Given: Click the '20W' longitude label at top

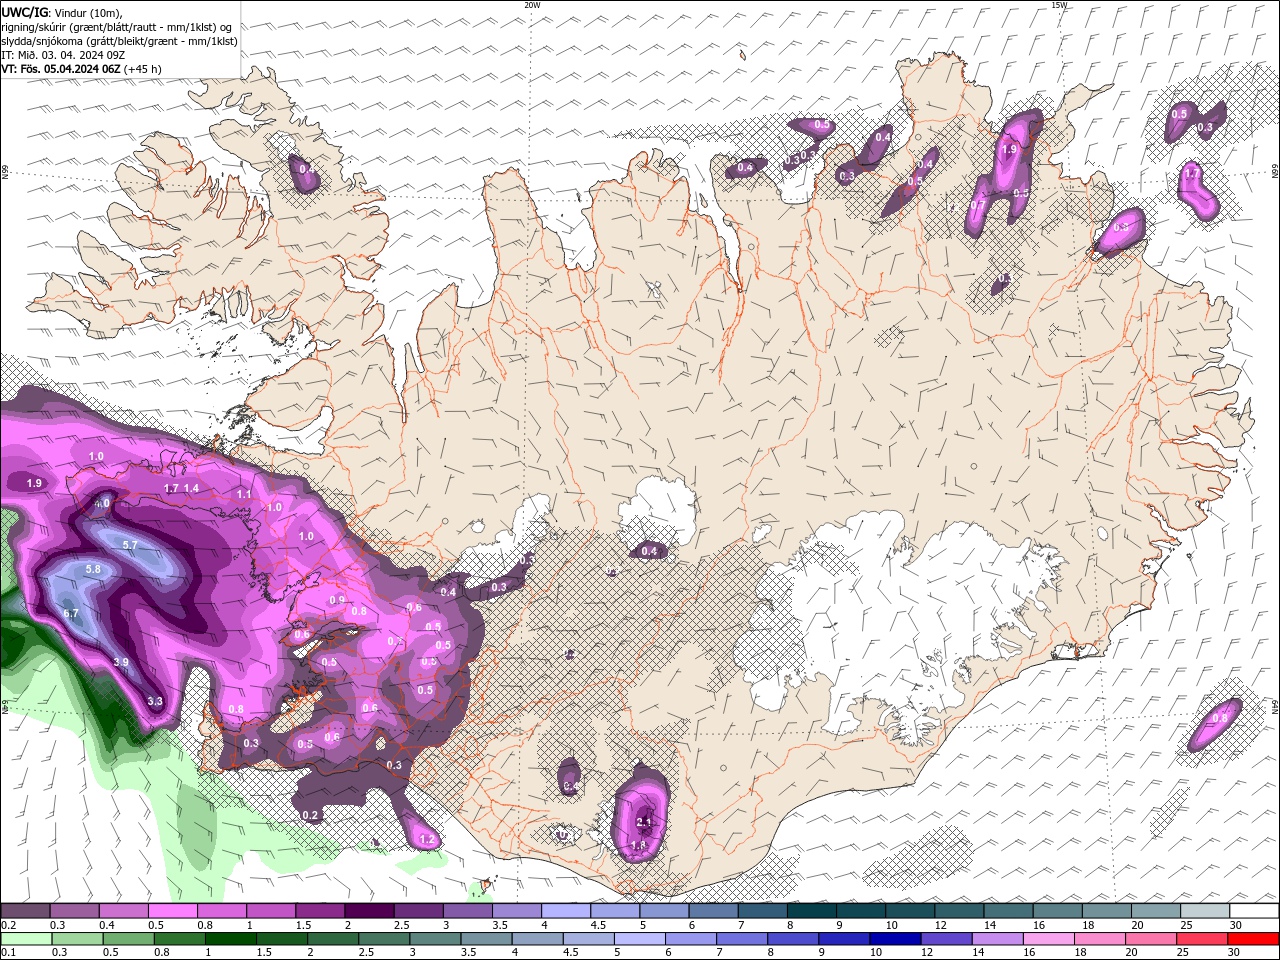Looking at the screenshot, I should click(x=532, y=5).
